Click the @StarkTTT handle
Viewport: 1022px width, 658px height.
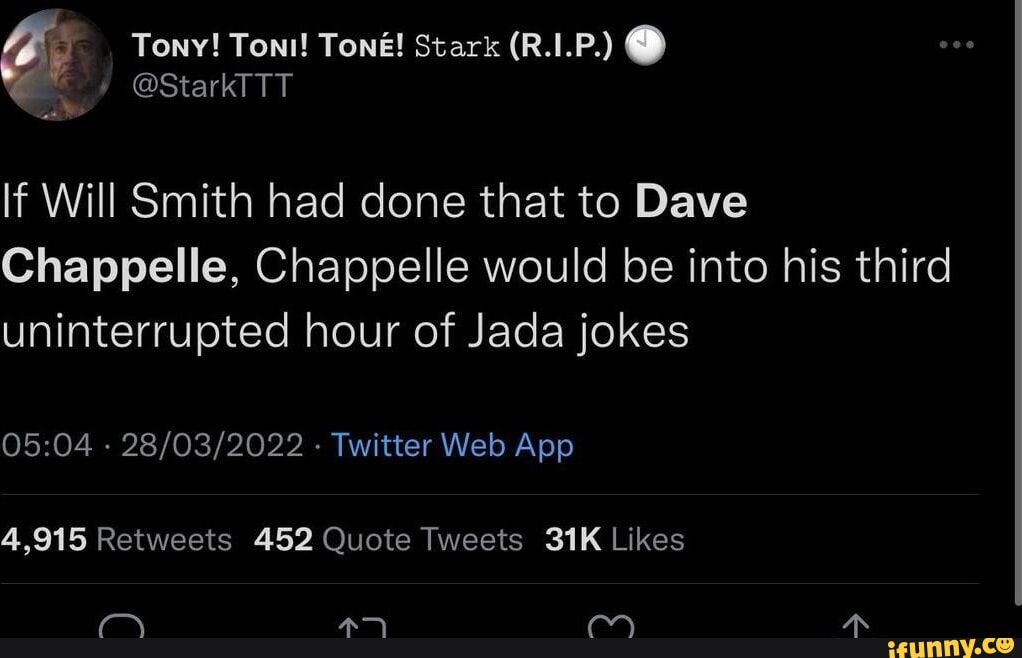pyautogui.click(x=213, y=85)
